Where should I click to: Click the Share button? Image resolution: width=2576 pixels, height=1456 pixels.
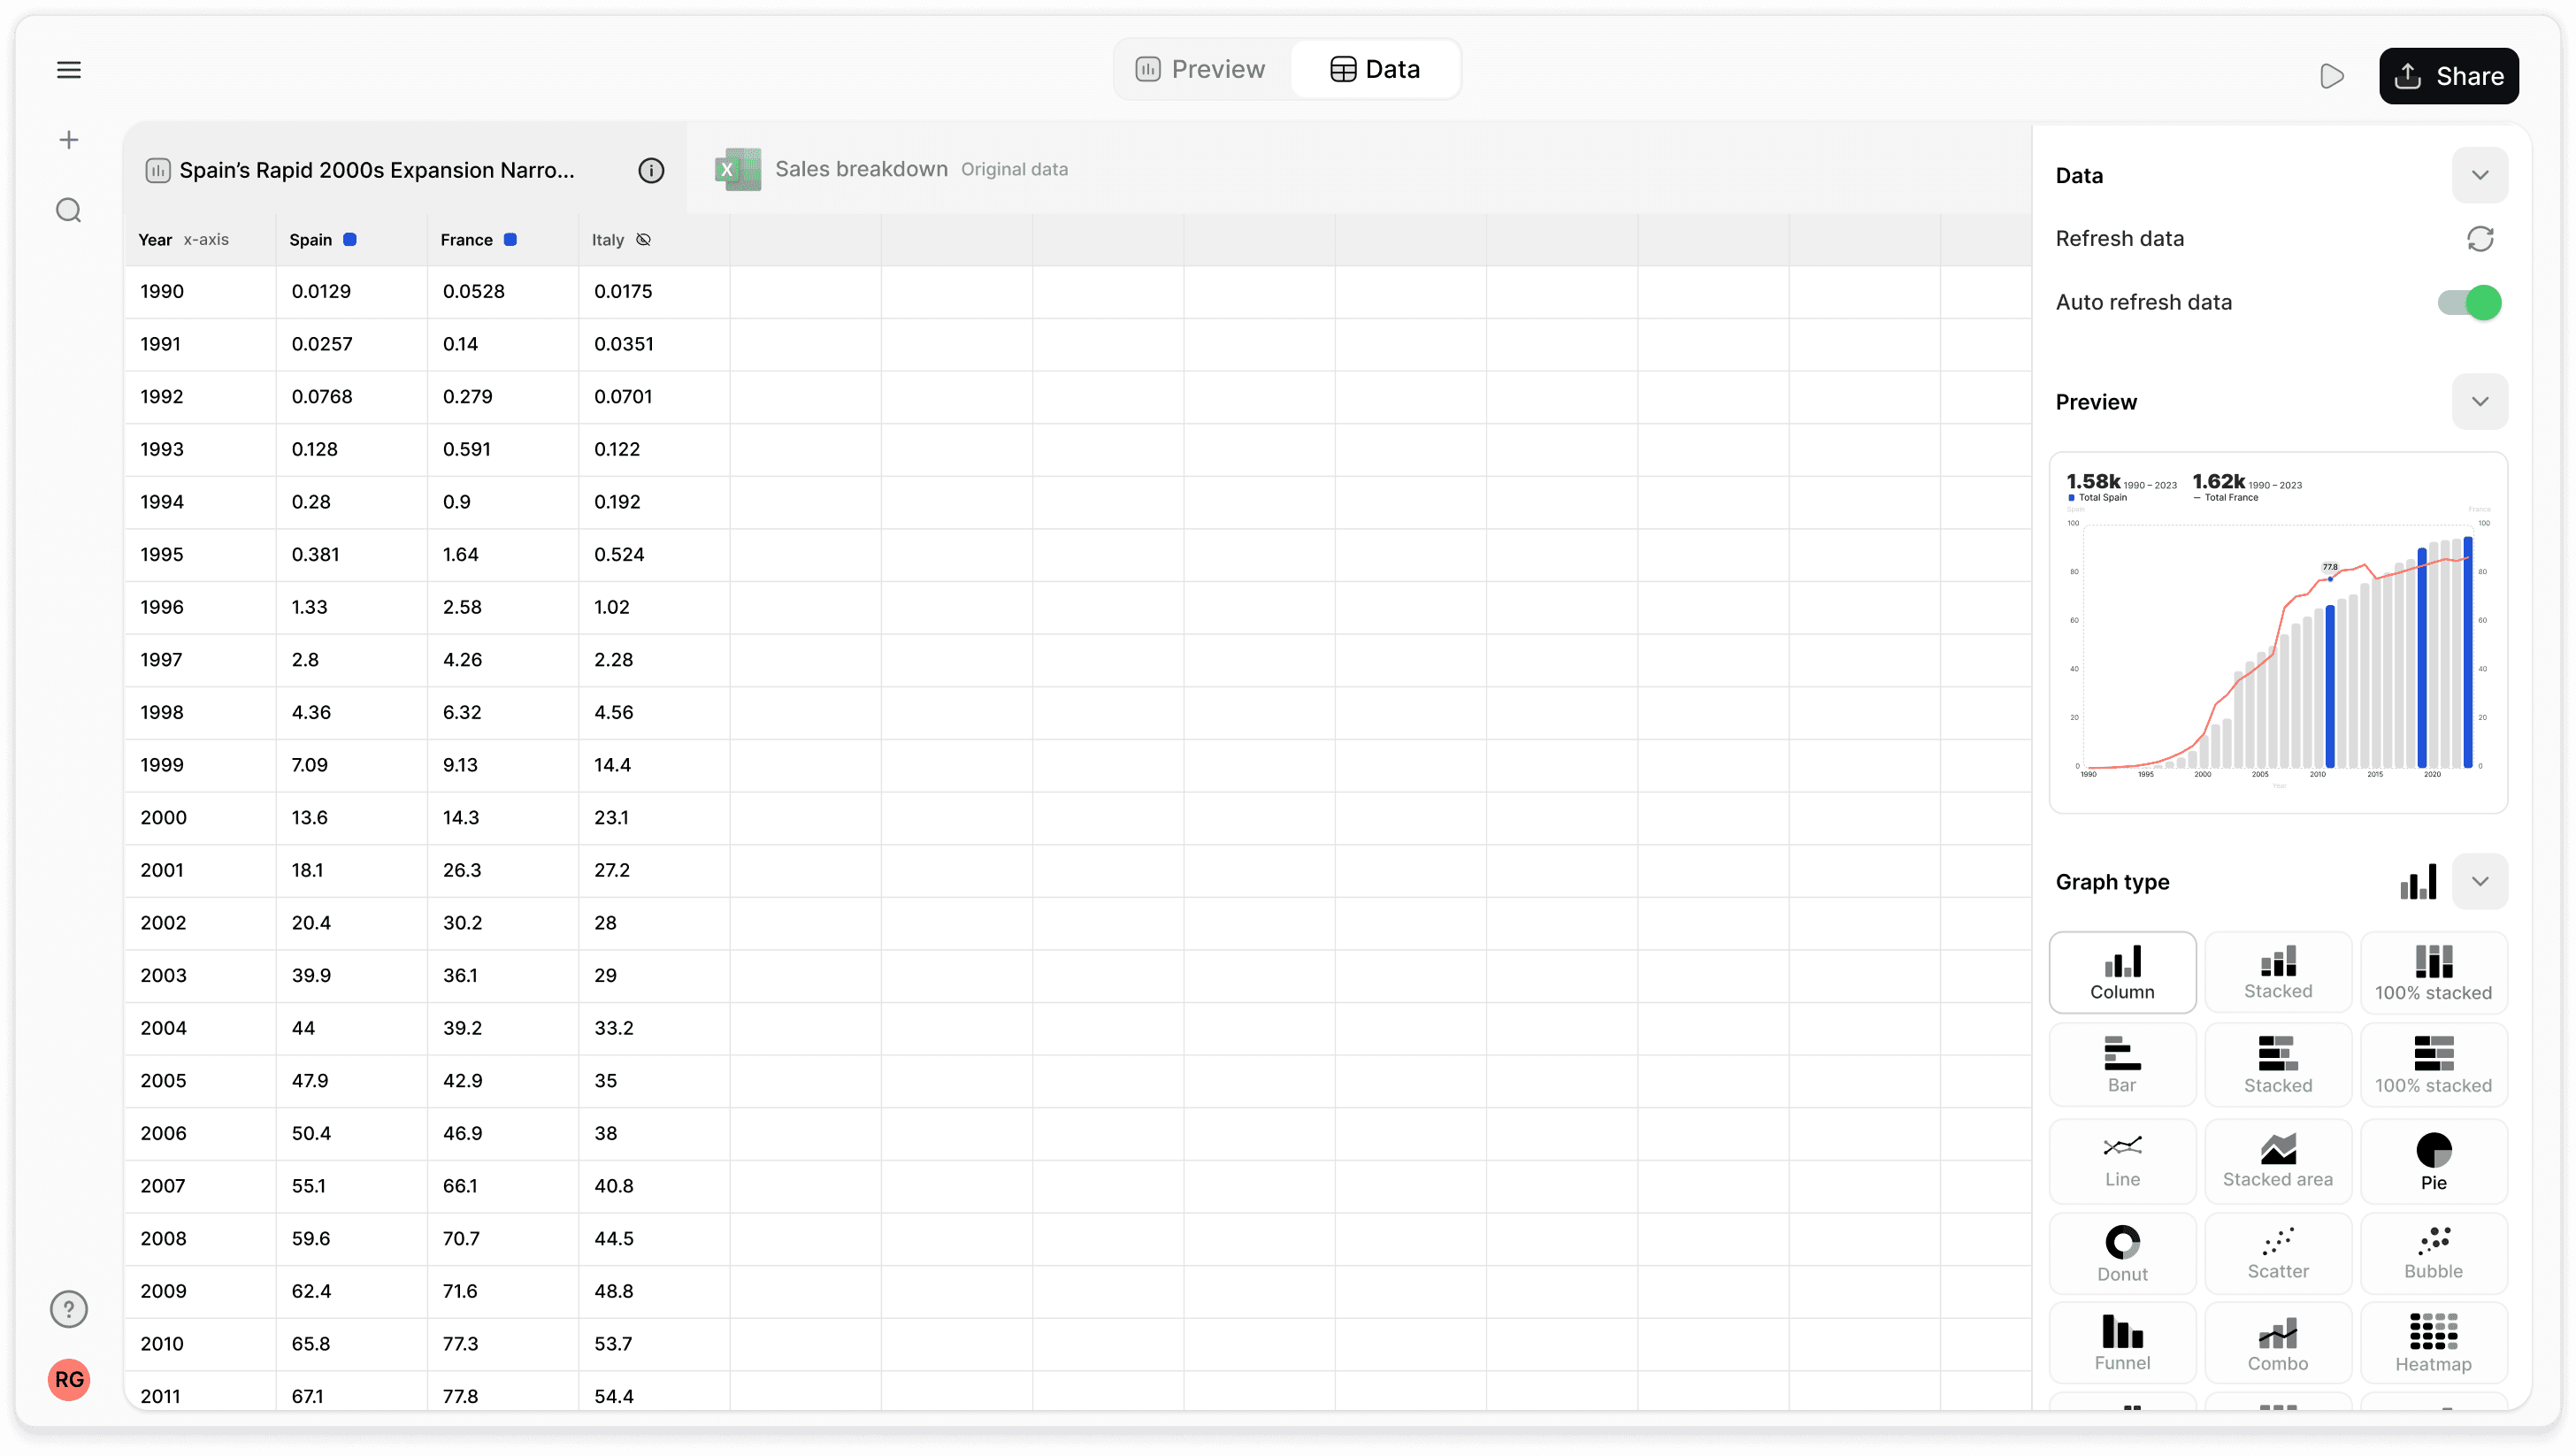tap(2448, 76)
